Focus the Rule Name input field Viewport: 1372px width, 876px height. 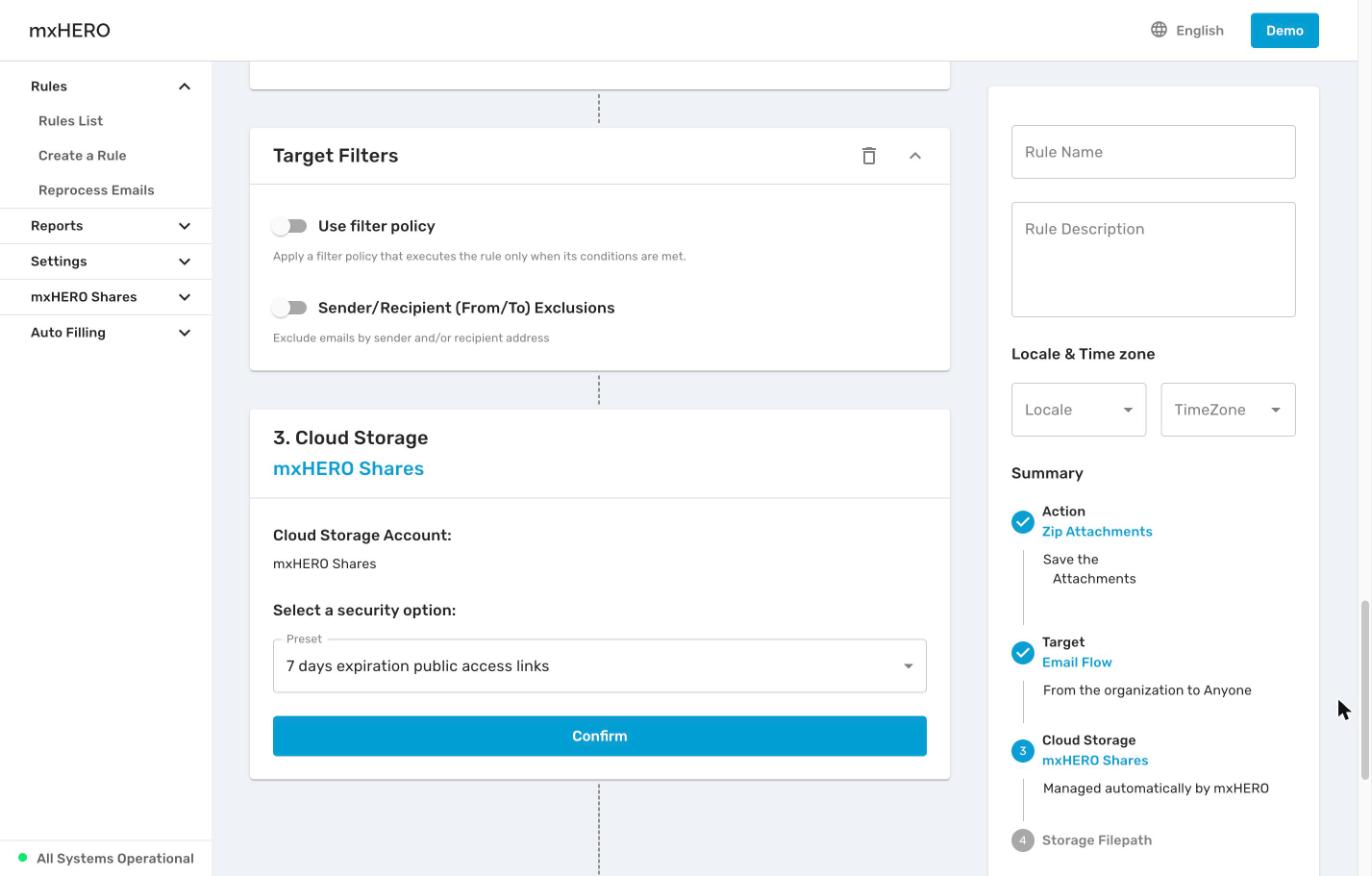[1153, 152]
